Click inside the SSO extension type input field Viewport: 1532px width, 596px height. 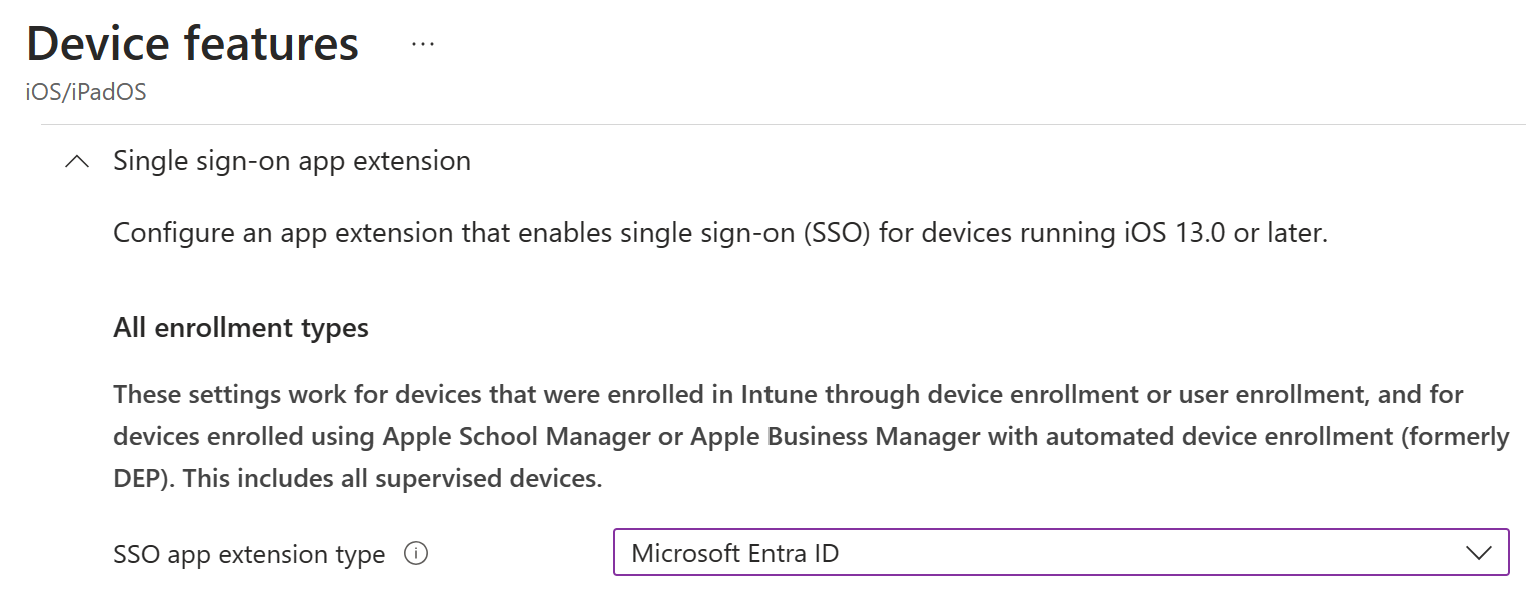click(1000, 551)
